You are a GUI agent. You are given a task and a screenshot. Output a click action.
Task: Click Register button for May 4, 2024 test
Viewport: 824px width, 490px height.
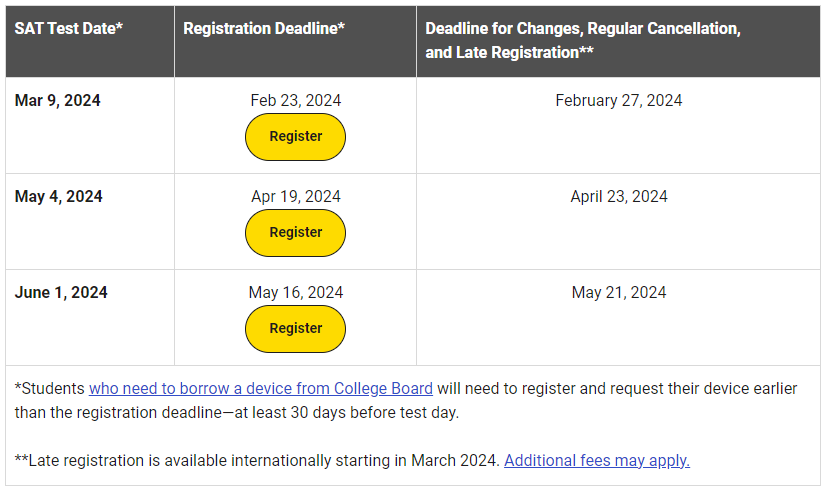[x=295, y=233]
